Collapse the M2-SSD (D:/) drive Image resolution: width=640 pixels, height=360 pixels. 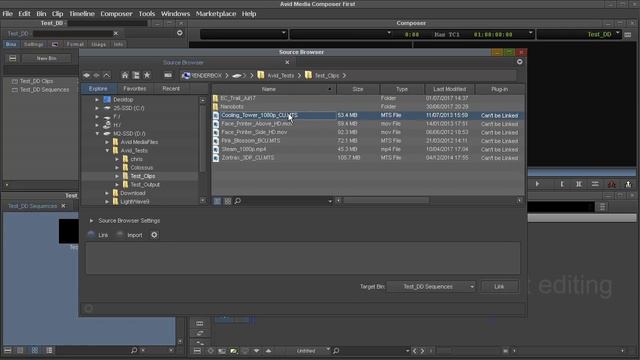[x=97, y=133]
